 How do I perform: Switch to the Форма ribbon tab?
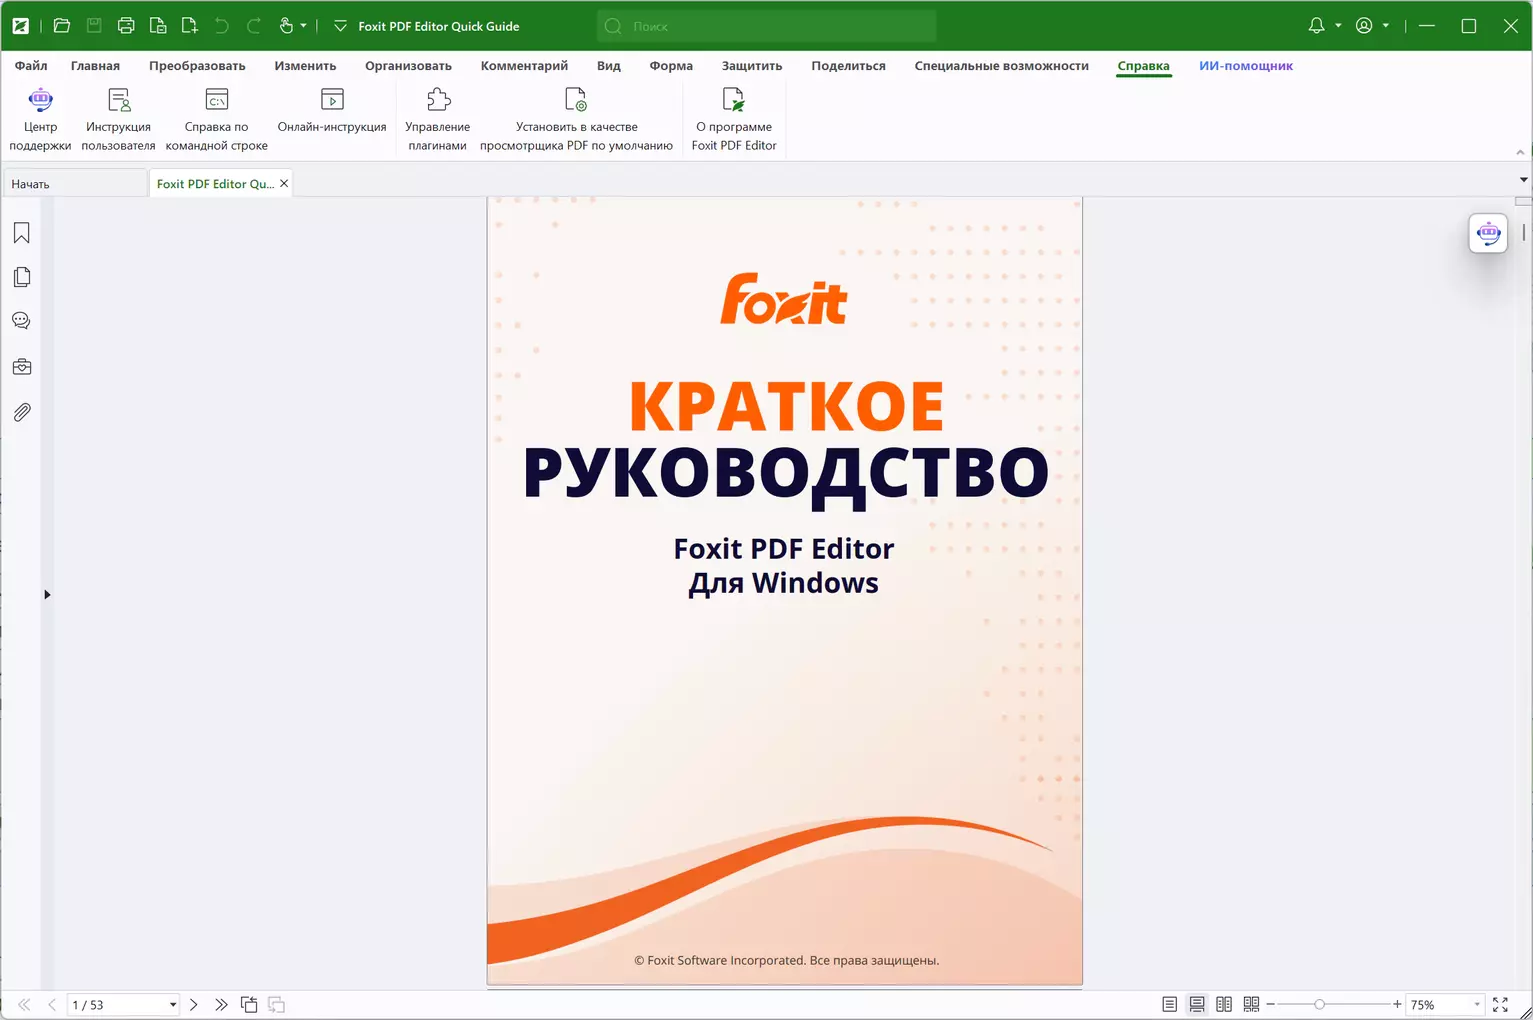click(671, 66)
